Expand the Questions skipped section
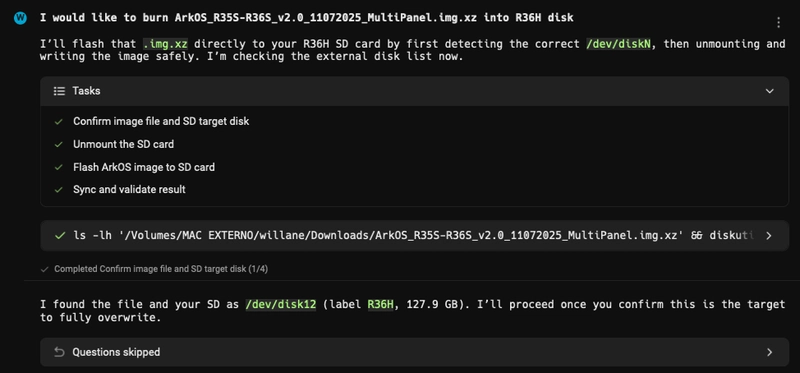This screenshot has width=800, height=373. [769, 352]
